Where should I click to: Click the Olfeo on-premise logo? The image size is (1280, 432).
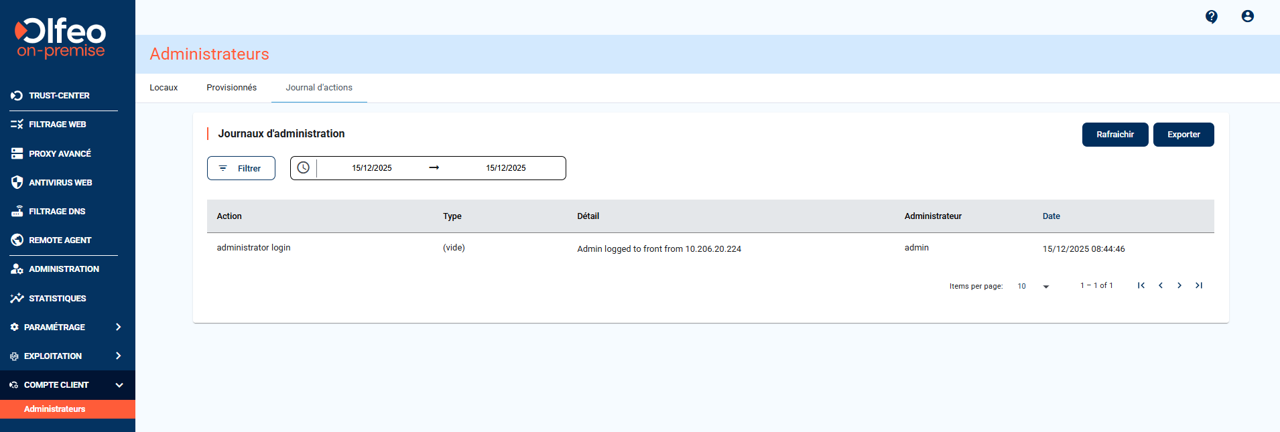pos(60,38)
